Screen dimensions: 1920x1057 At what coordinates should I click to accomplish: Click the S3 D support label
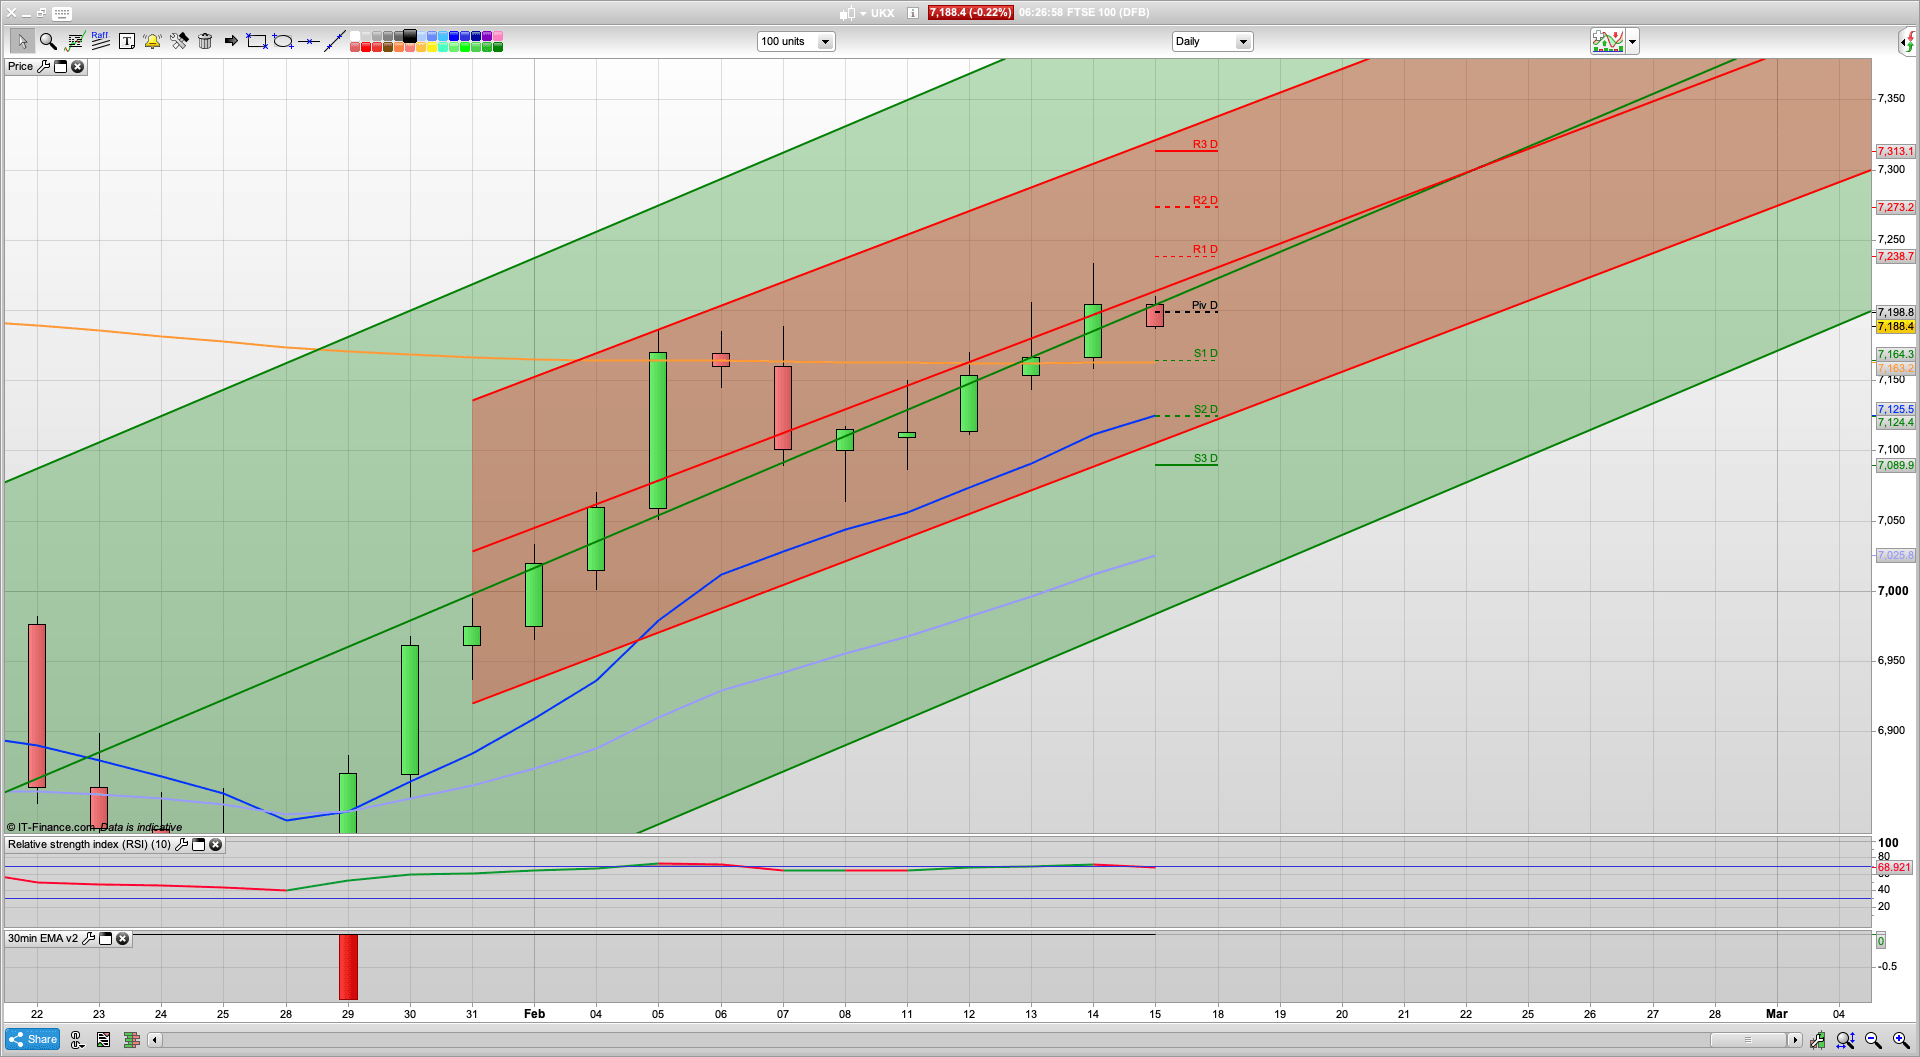pyautogui.click(x=1205, y=458)
